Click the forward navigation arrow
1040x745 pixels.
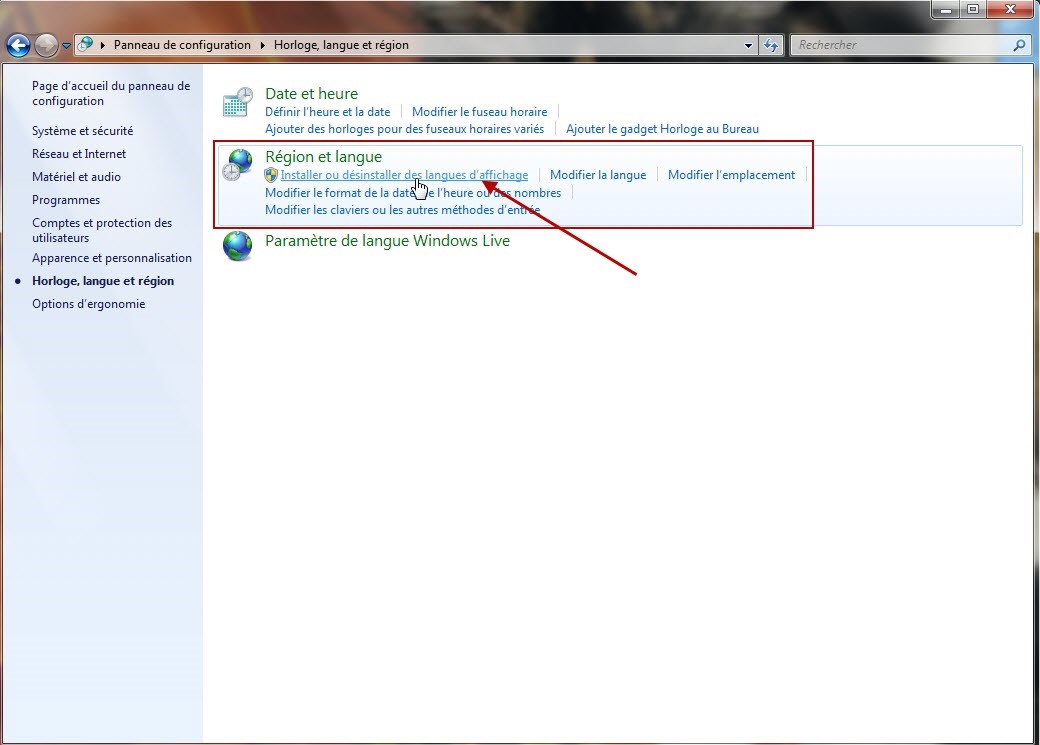point(46,45)
